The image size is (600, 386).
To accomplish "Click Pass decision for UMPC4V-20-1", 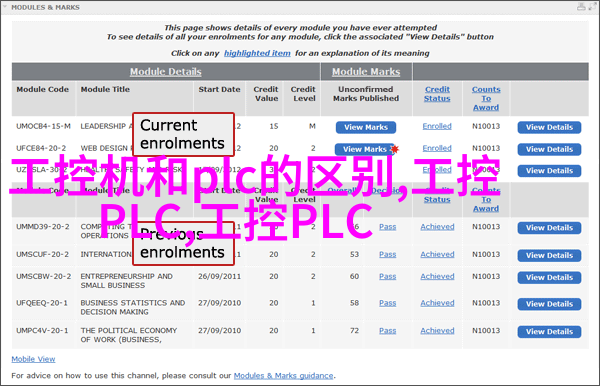I will tap(388, 331).
